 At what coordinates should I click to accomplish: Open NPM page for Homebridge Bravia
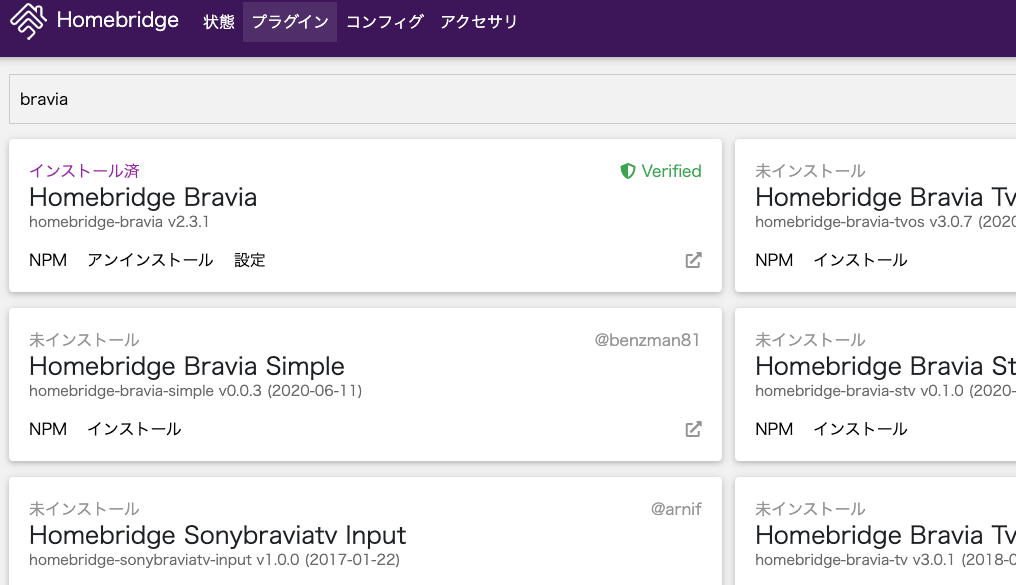tap(47, 259)
